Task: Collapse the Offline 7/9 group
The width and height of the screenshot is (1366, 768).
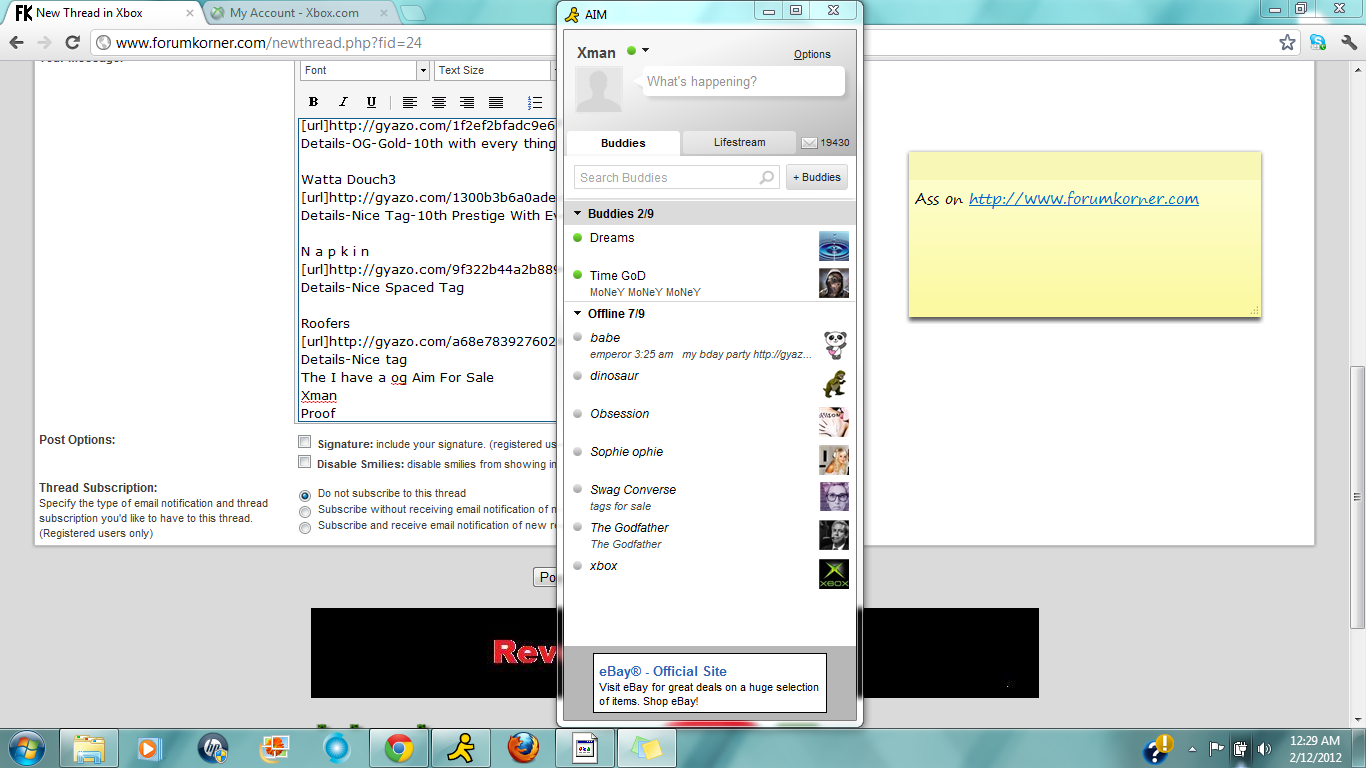Action: (578, 314)
